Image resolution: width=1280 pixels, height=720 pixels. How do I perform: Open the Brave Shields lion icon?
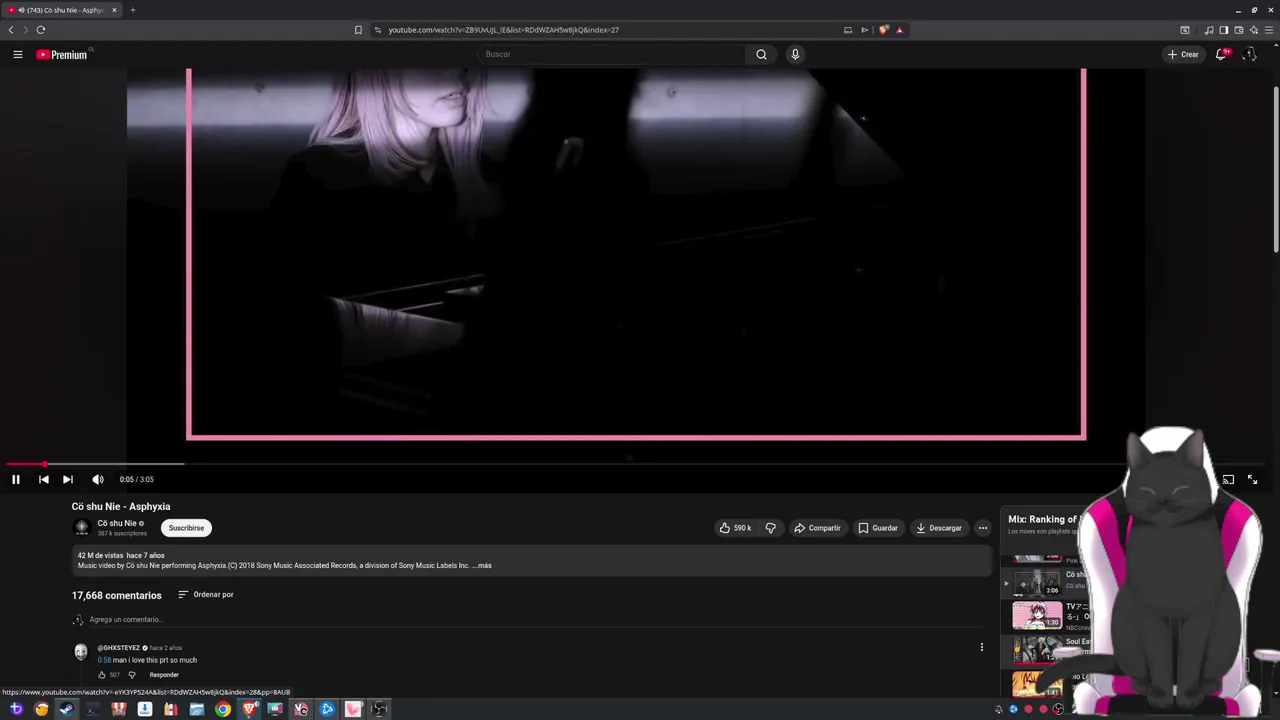[883, 30]
